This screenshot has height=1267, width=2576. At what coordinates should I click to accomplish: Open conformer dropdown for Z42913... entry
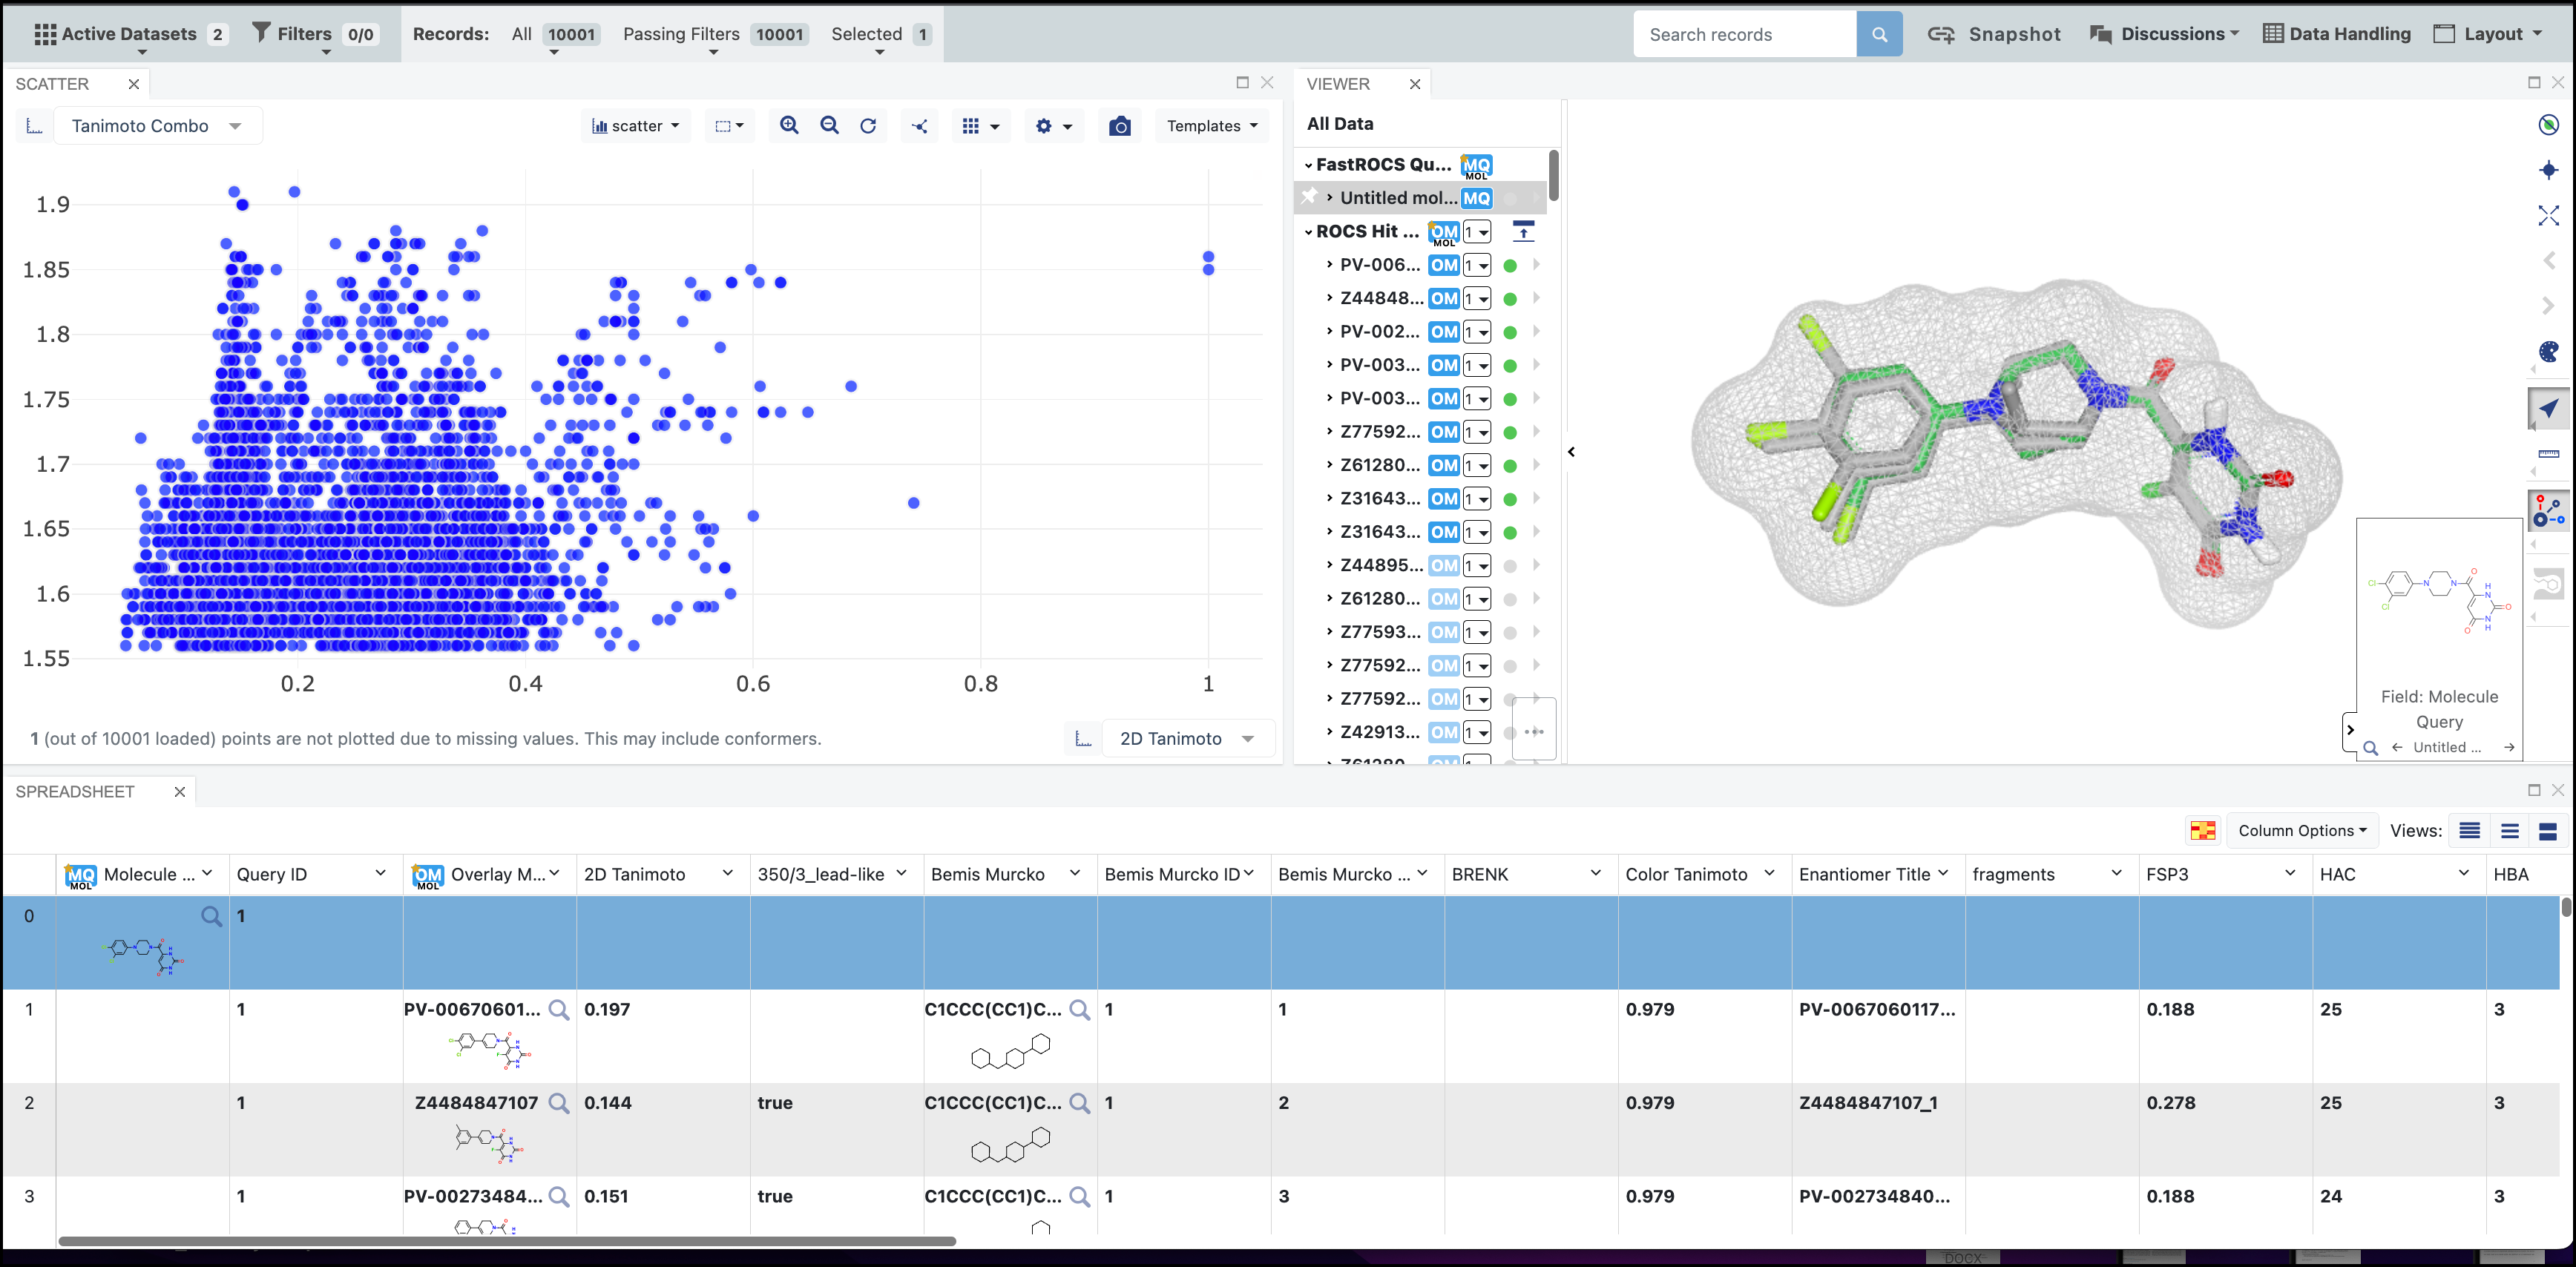tap(1477, 733)
